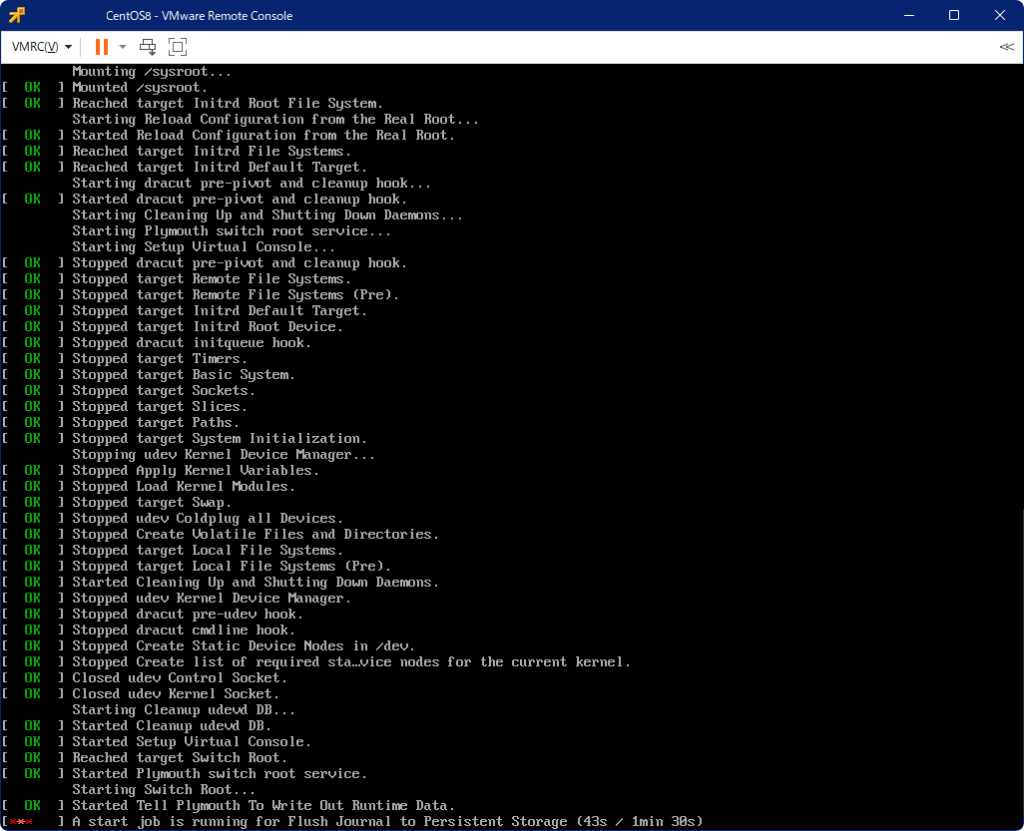The width and height of the screenshot is (1024, 831).
Task: Open the VMRC menu
Action: pos(33,46)
